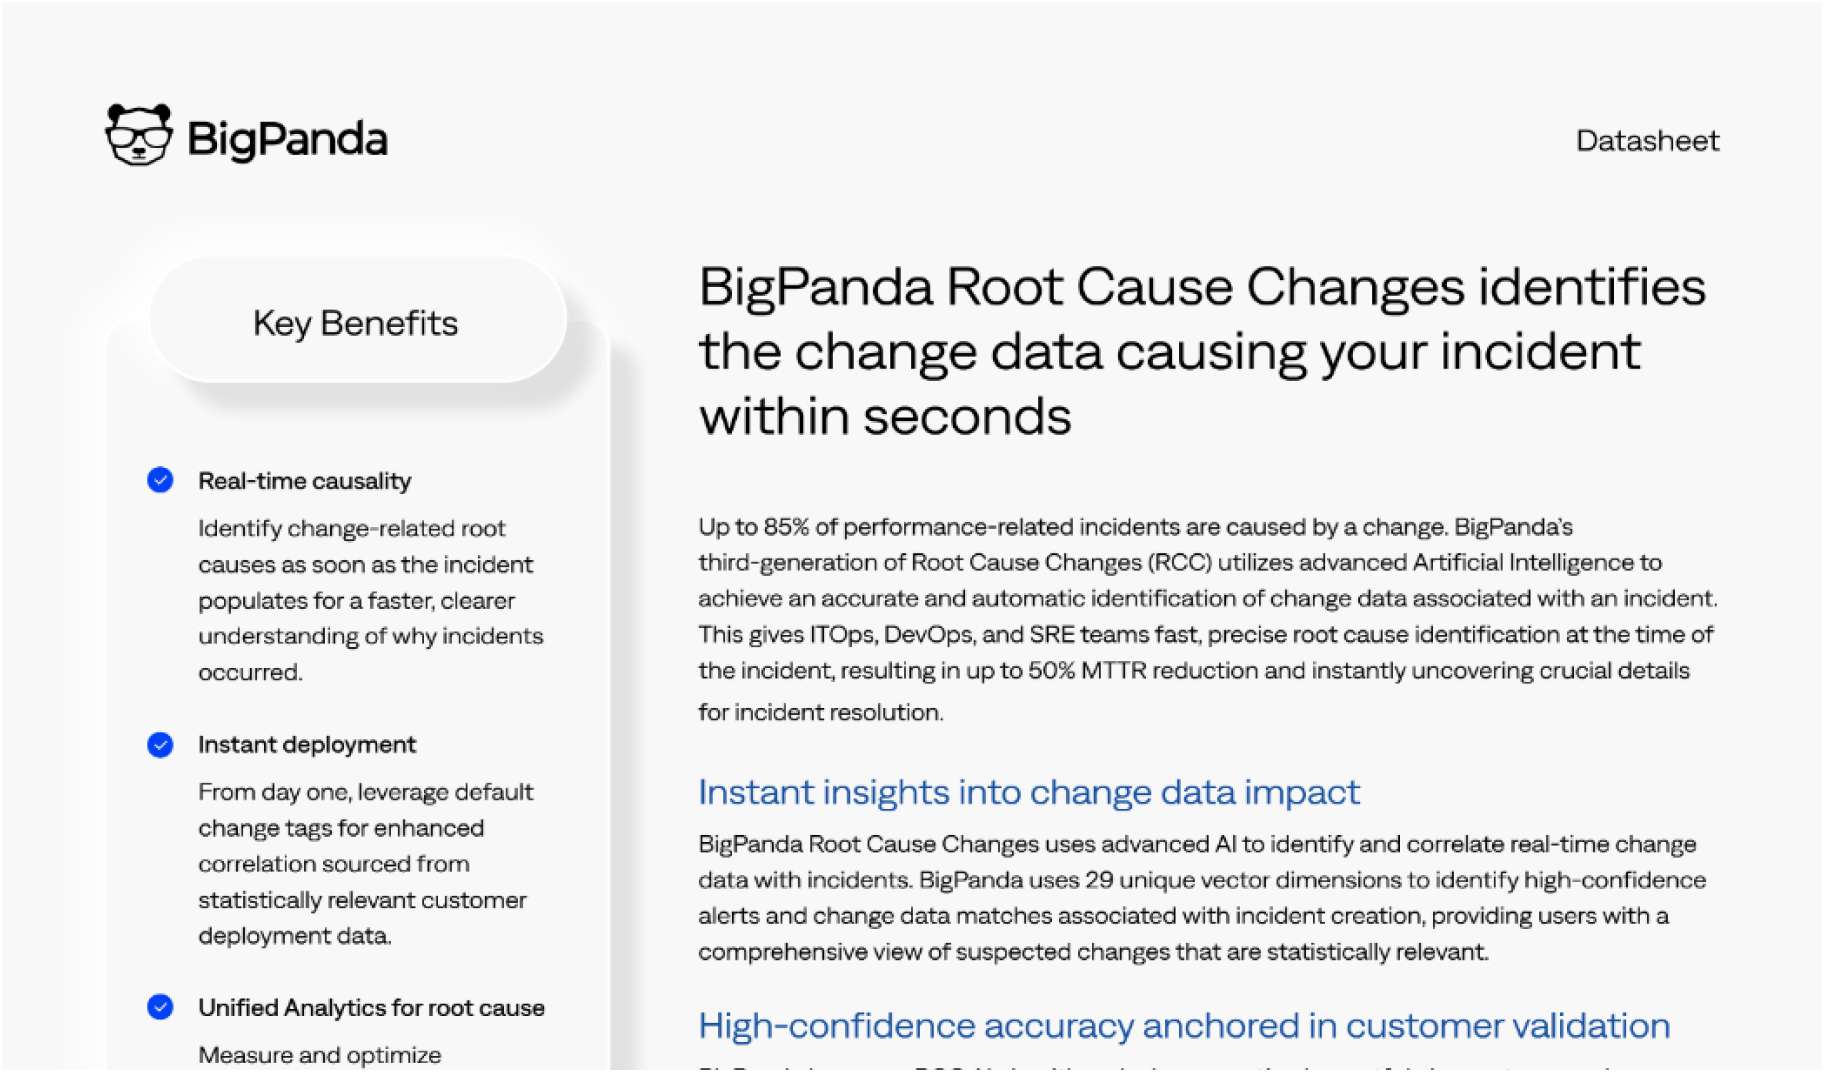Click the blue checkmark beside Unified Analytics
Viewport: 1824px width, 1072px height.
click(x=160, y=1007)
